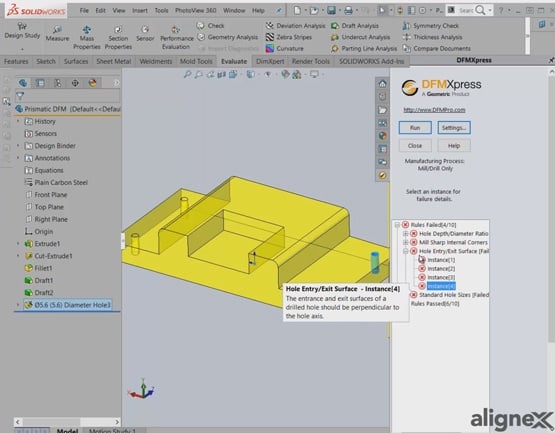Open the DFMPro.com link
The image size is (555, 433).
coord(434,110)
